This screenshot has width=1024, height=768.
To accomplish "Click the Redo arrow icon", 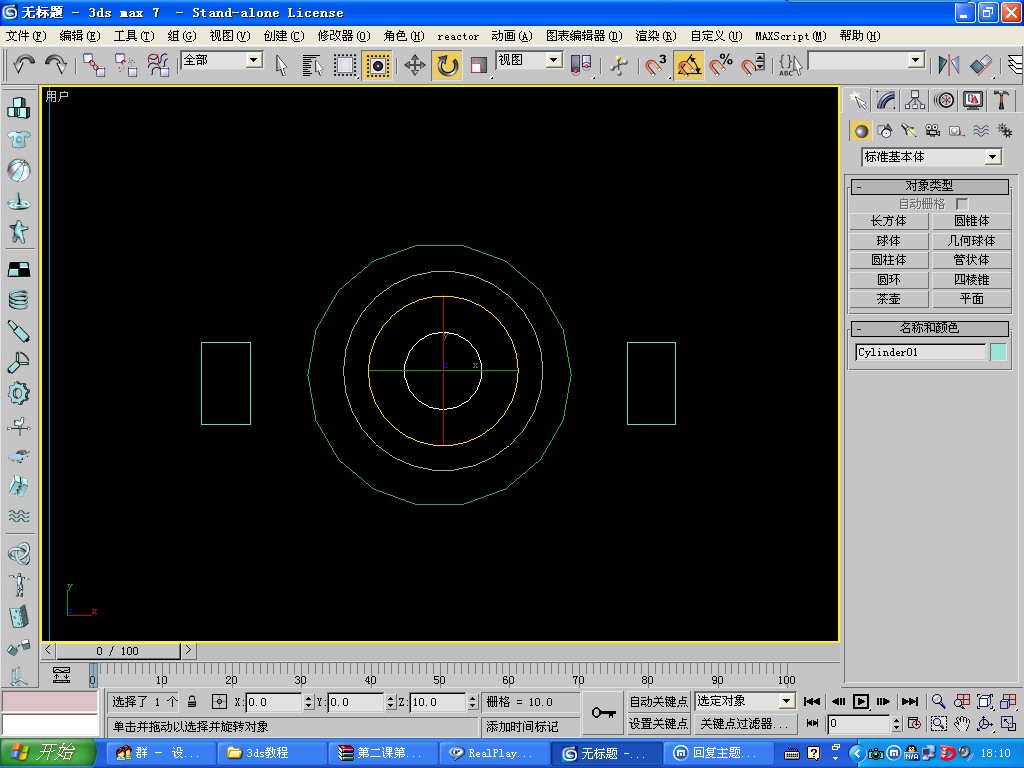I will pos(56,65).
